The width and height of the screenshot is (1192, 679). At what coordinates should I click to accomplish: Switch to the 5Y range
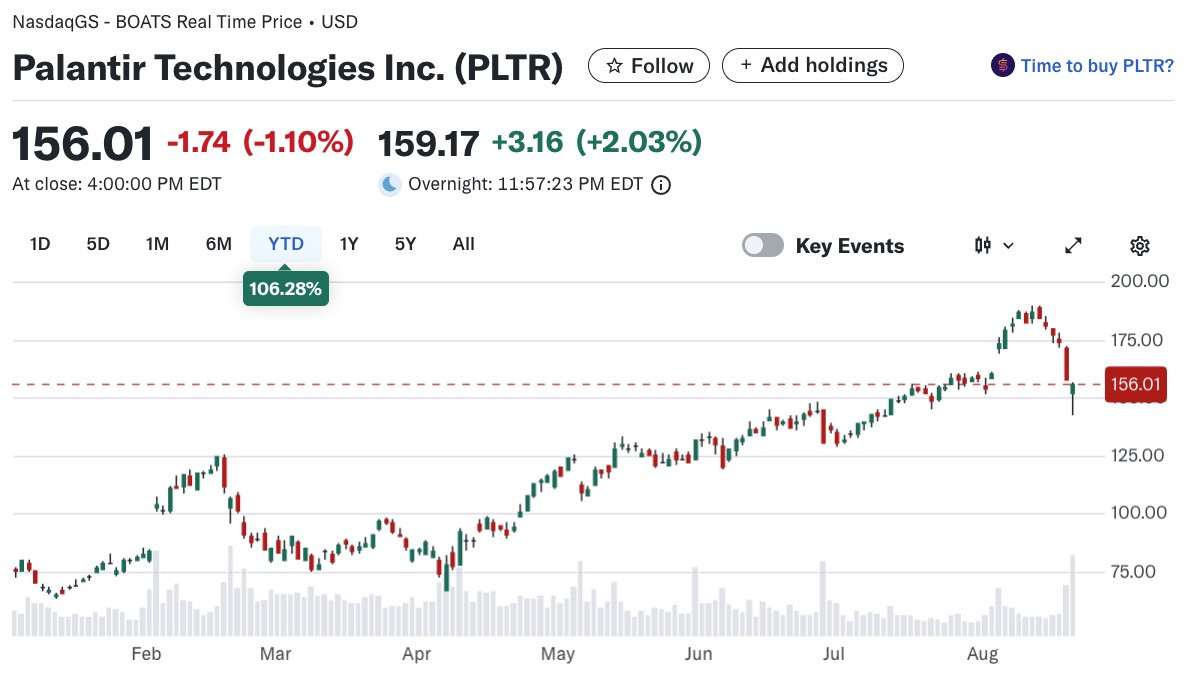click(x=405, y=244)
